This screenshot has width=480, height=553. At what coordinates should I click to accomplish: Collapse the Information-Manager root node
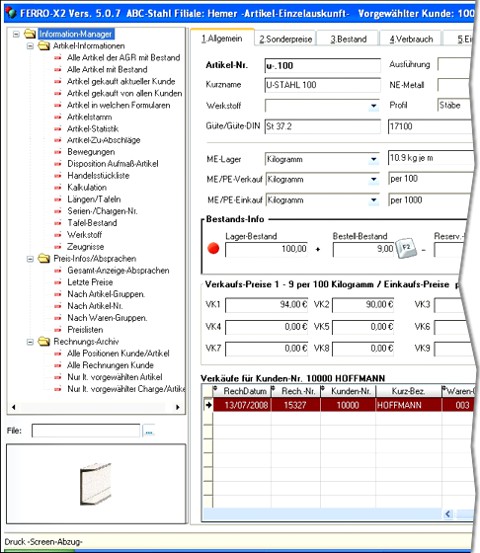click(16, 34)
